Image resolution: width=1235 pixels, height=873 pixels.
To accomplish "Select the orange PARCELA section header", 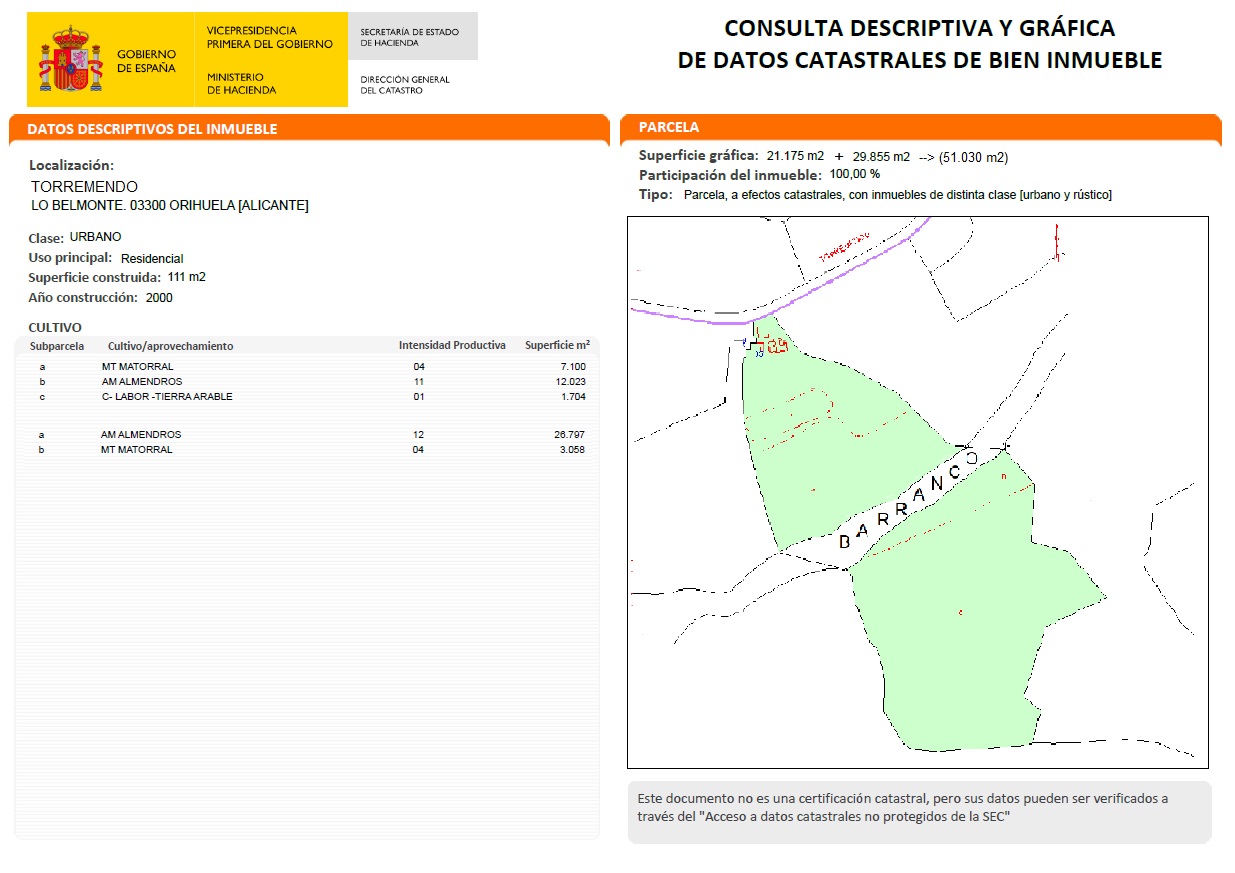I will [x=670, y=128].
